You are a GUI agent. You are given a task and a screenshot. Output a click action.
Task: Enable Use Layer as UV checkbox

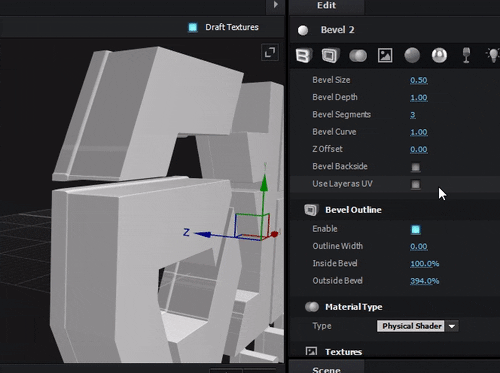click(x=415, y=184)
